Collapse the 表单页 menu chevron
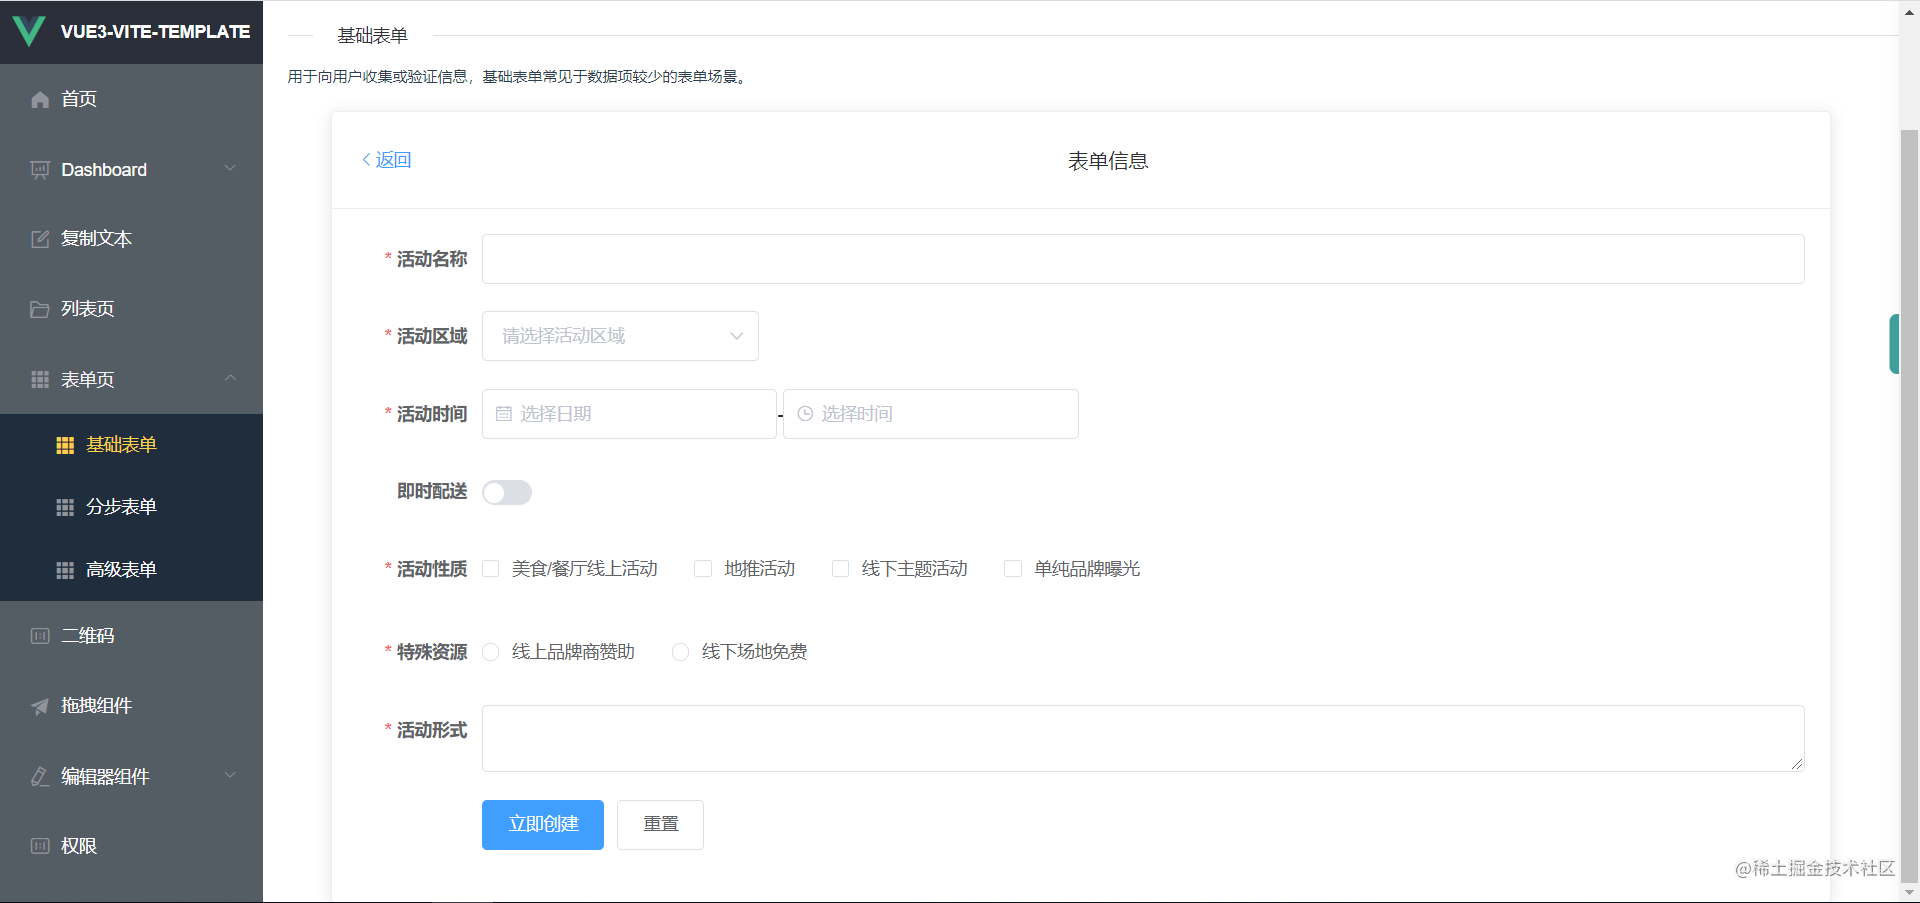The width and height of the screenshot is (1920, 903). click(230, 378)
